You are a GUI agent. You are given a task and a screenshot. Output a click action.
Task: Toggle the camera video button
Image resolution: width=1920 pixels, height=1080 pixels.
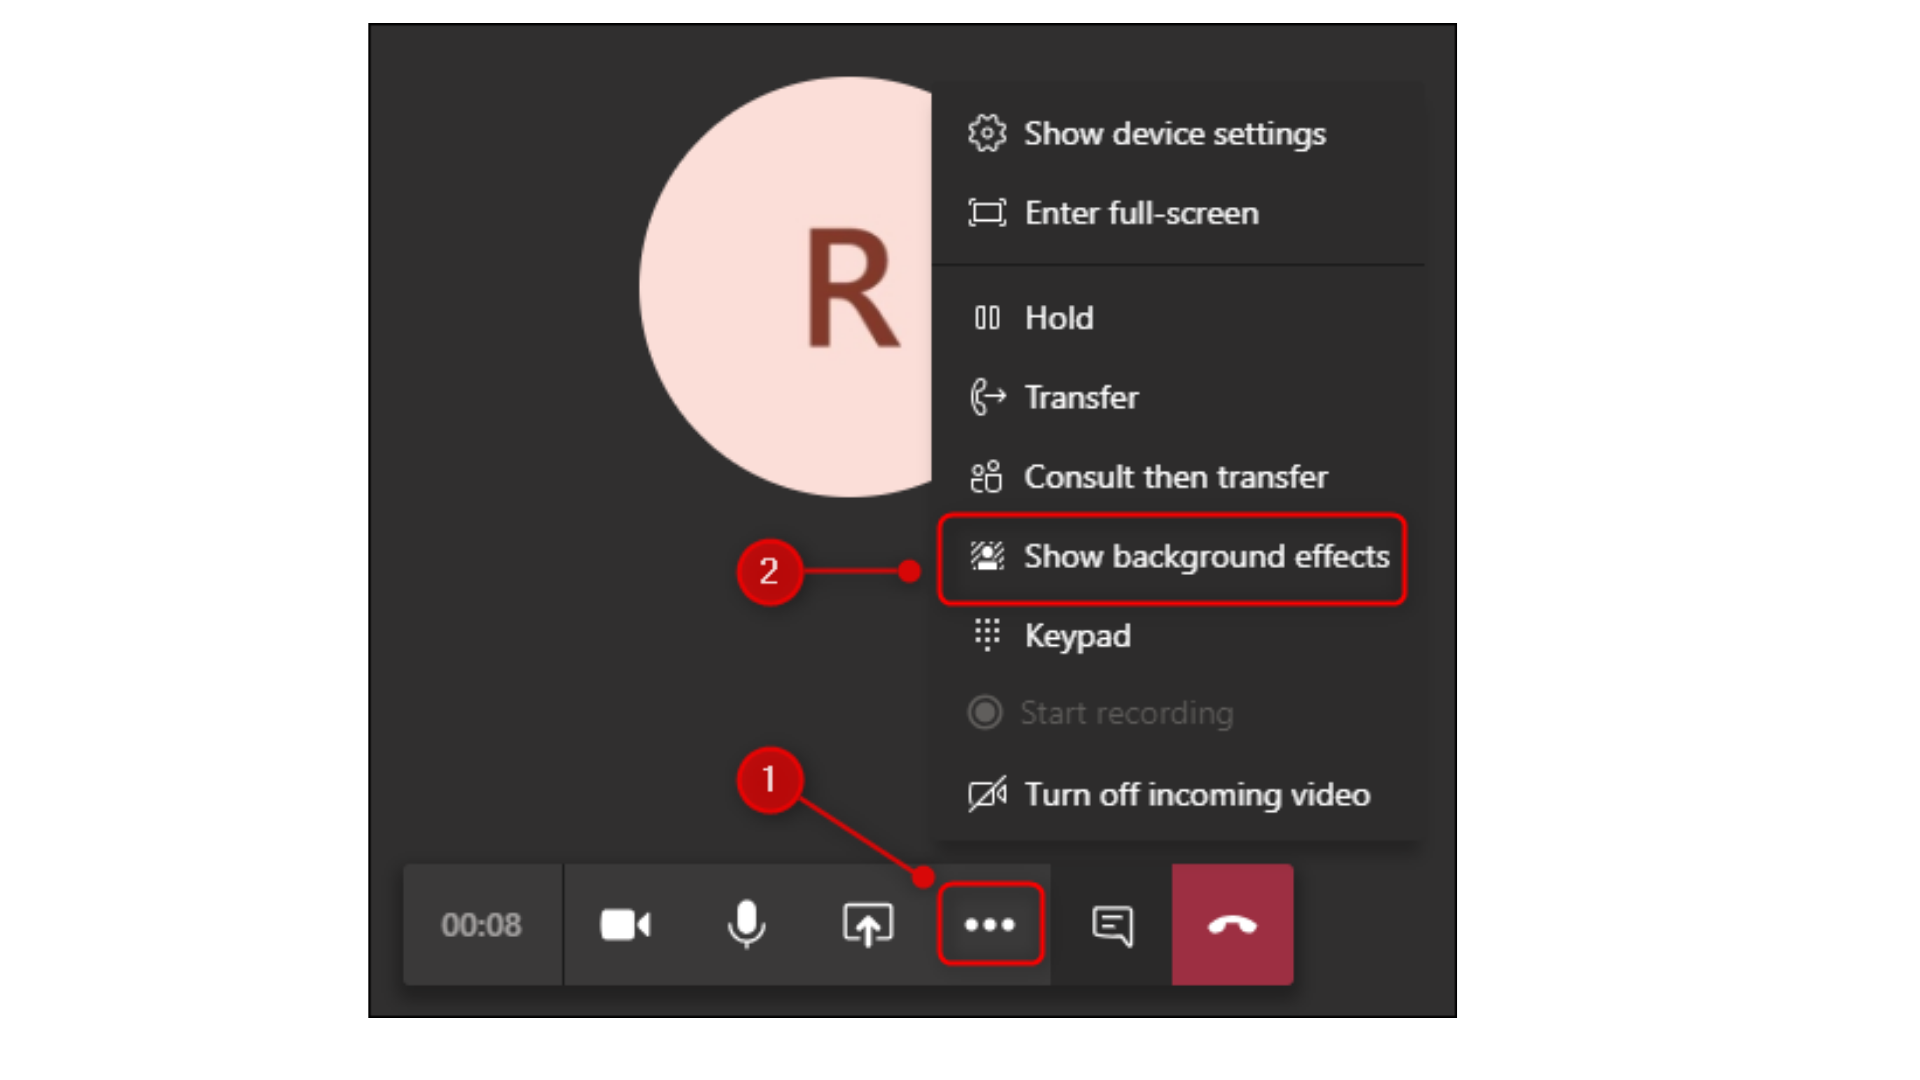(x=625, y=925)
